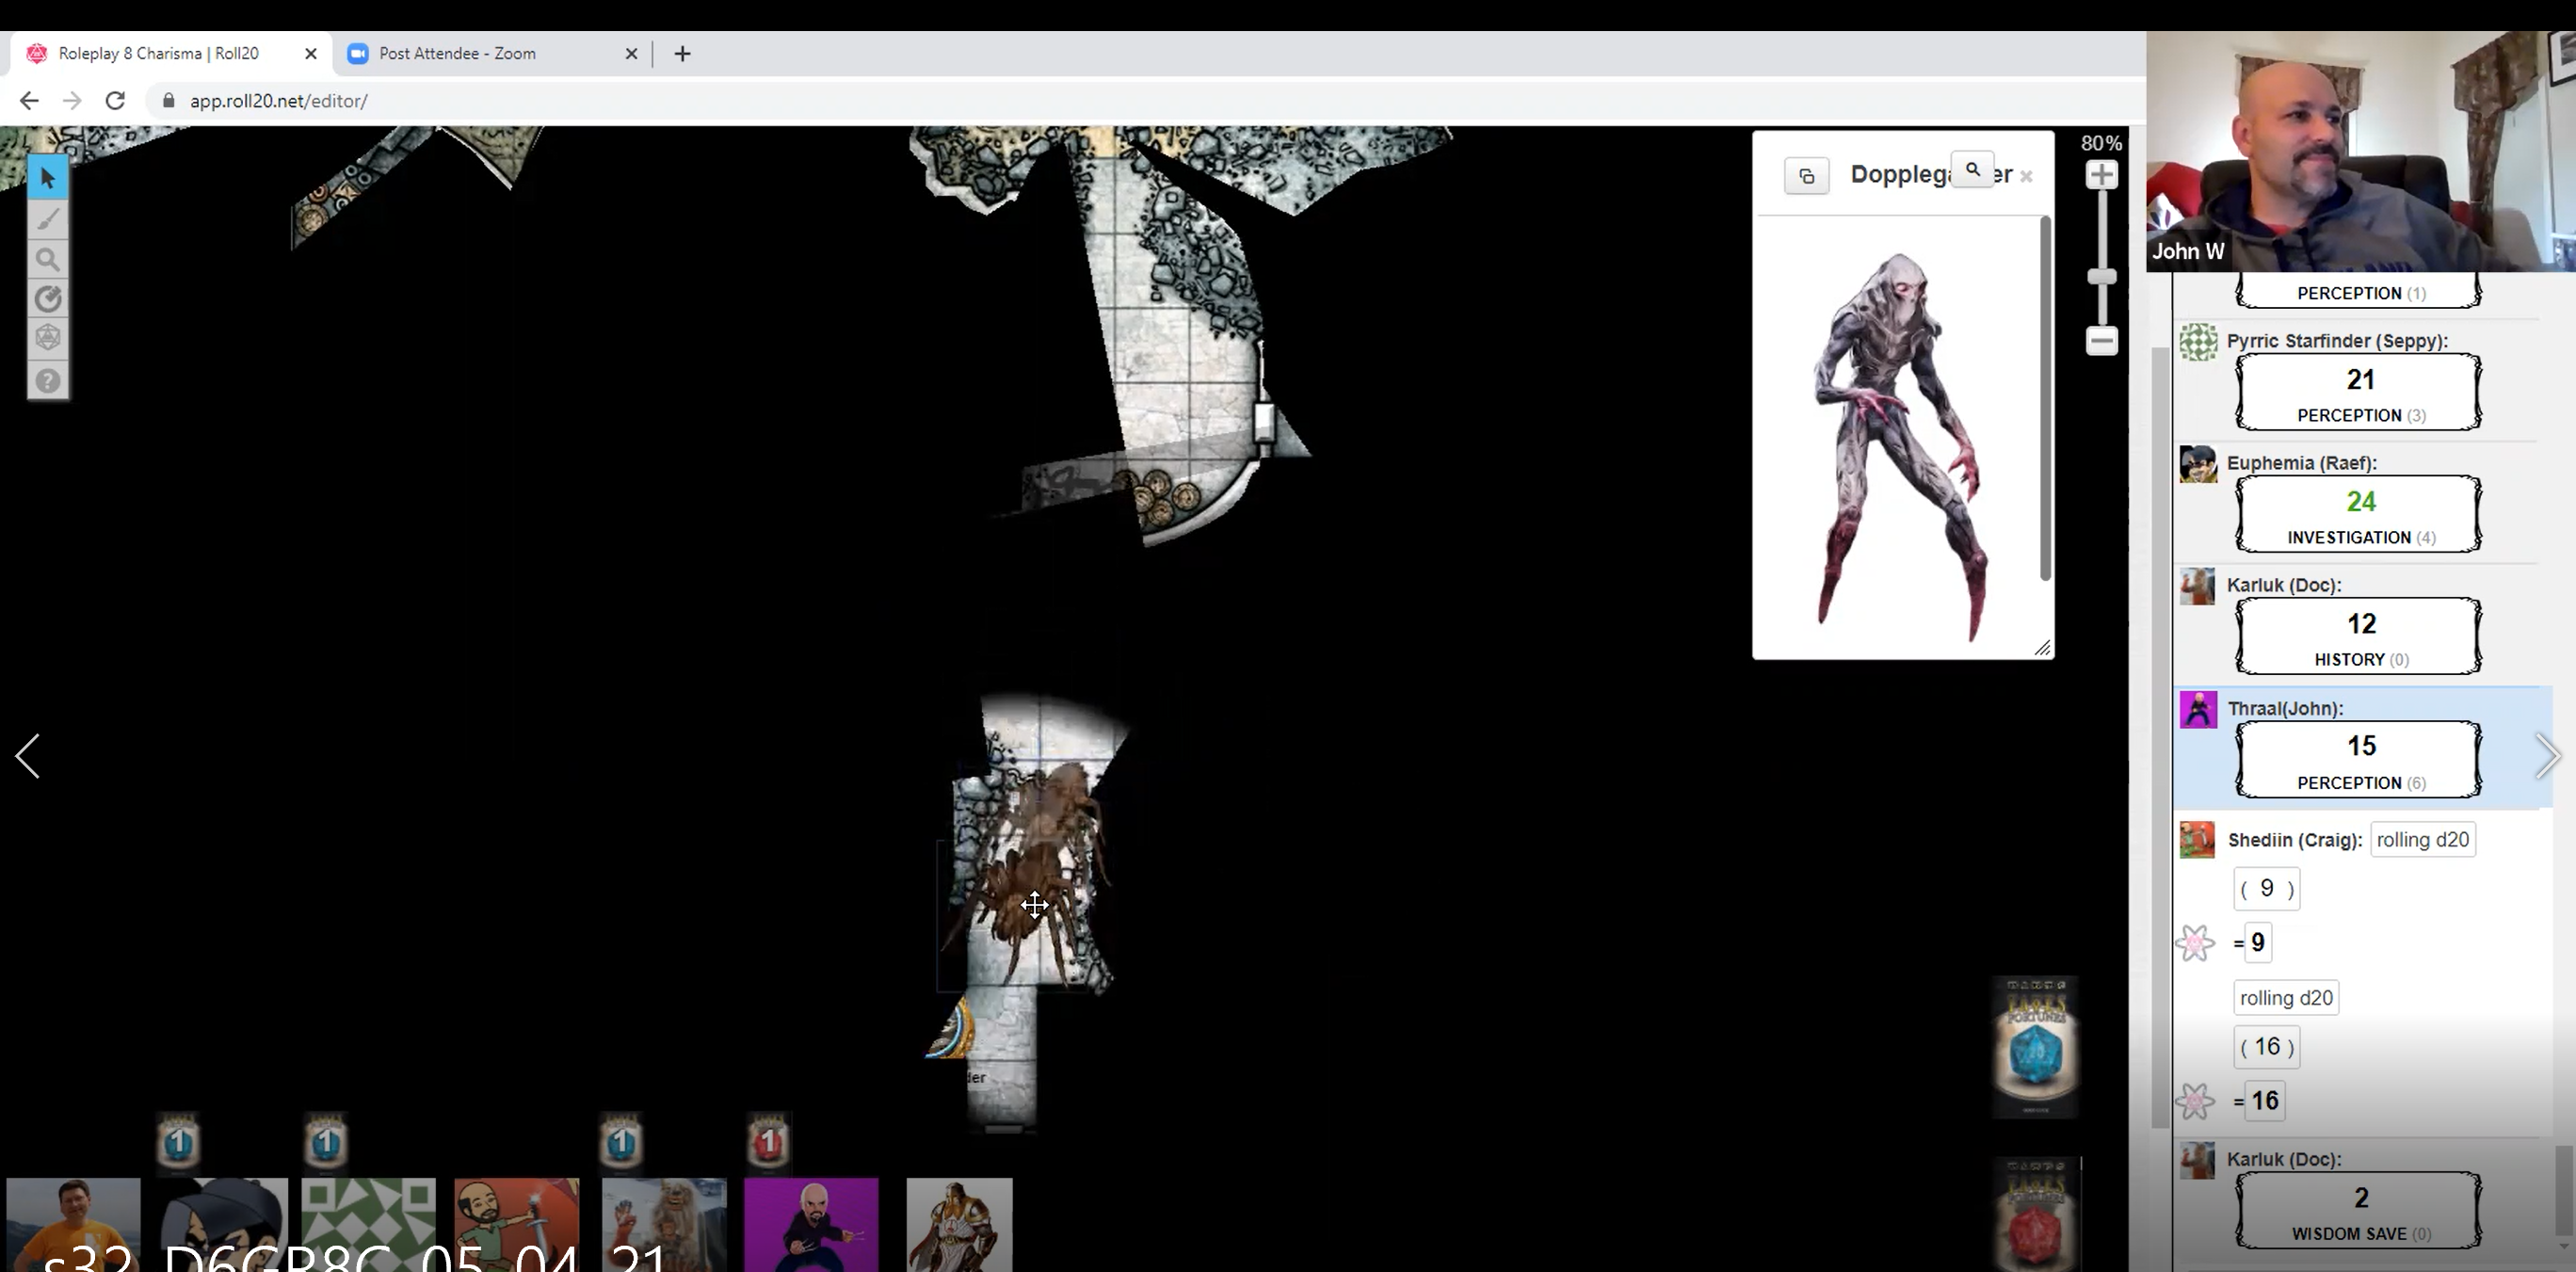Viewport: 2576px width, 1272px height.
Task: Grab the handout resize corner handle
Action: [2042, 648]
